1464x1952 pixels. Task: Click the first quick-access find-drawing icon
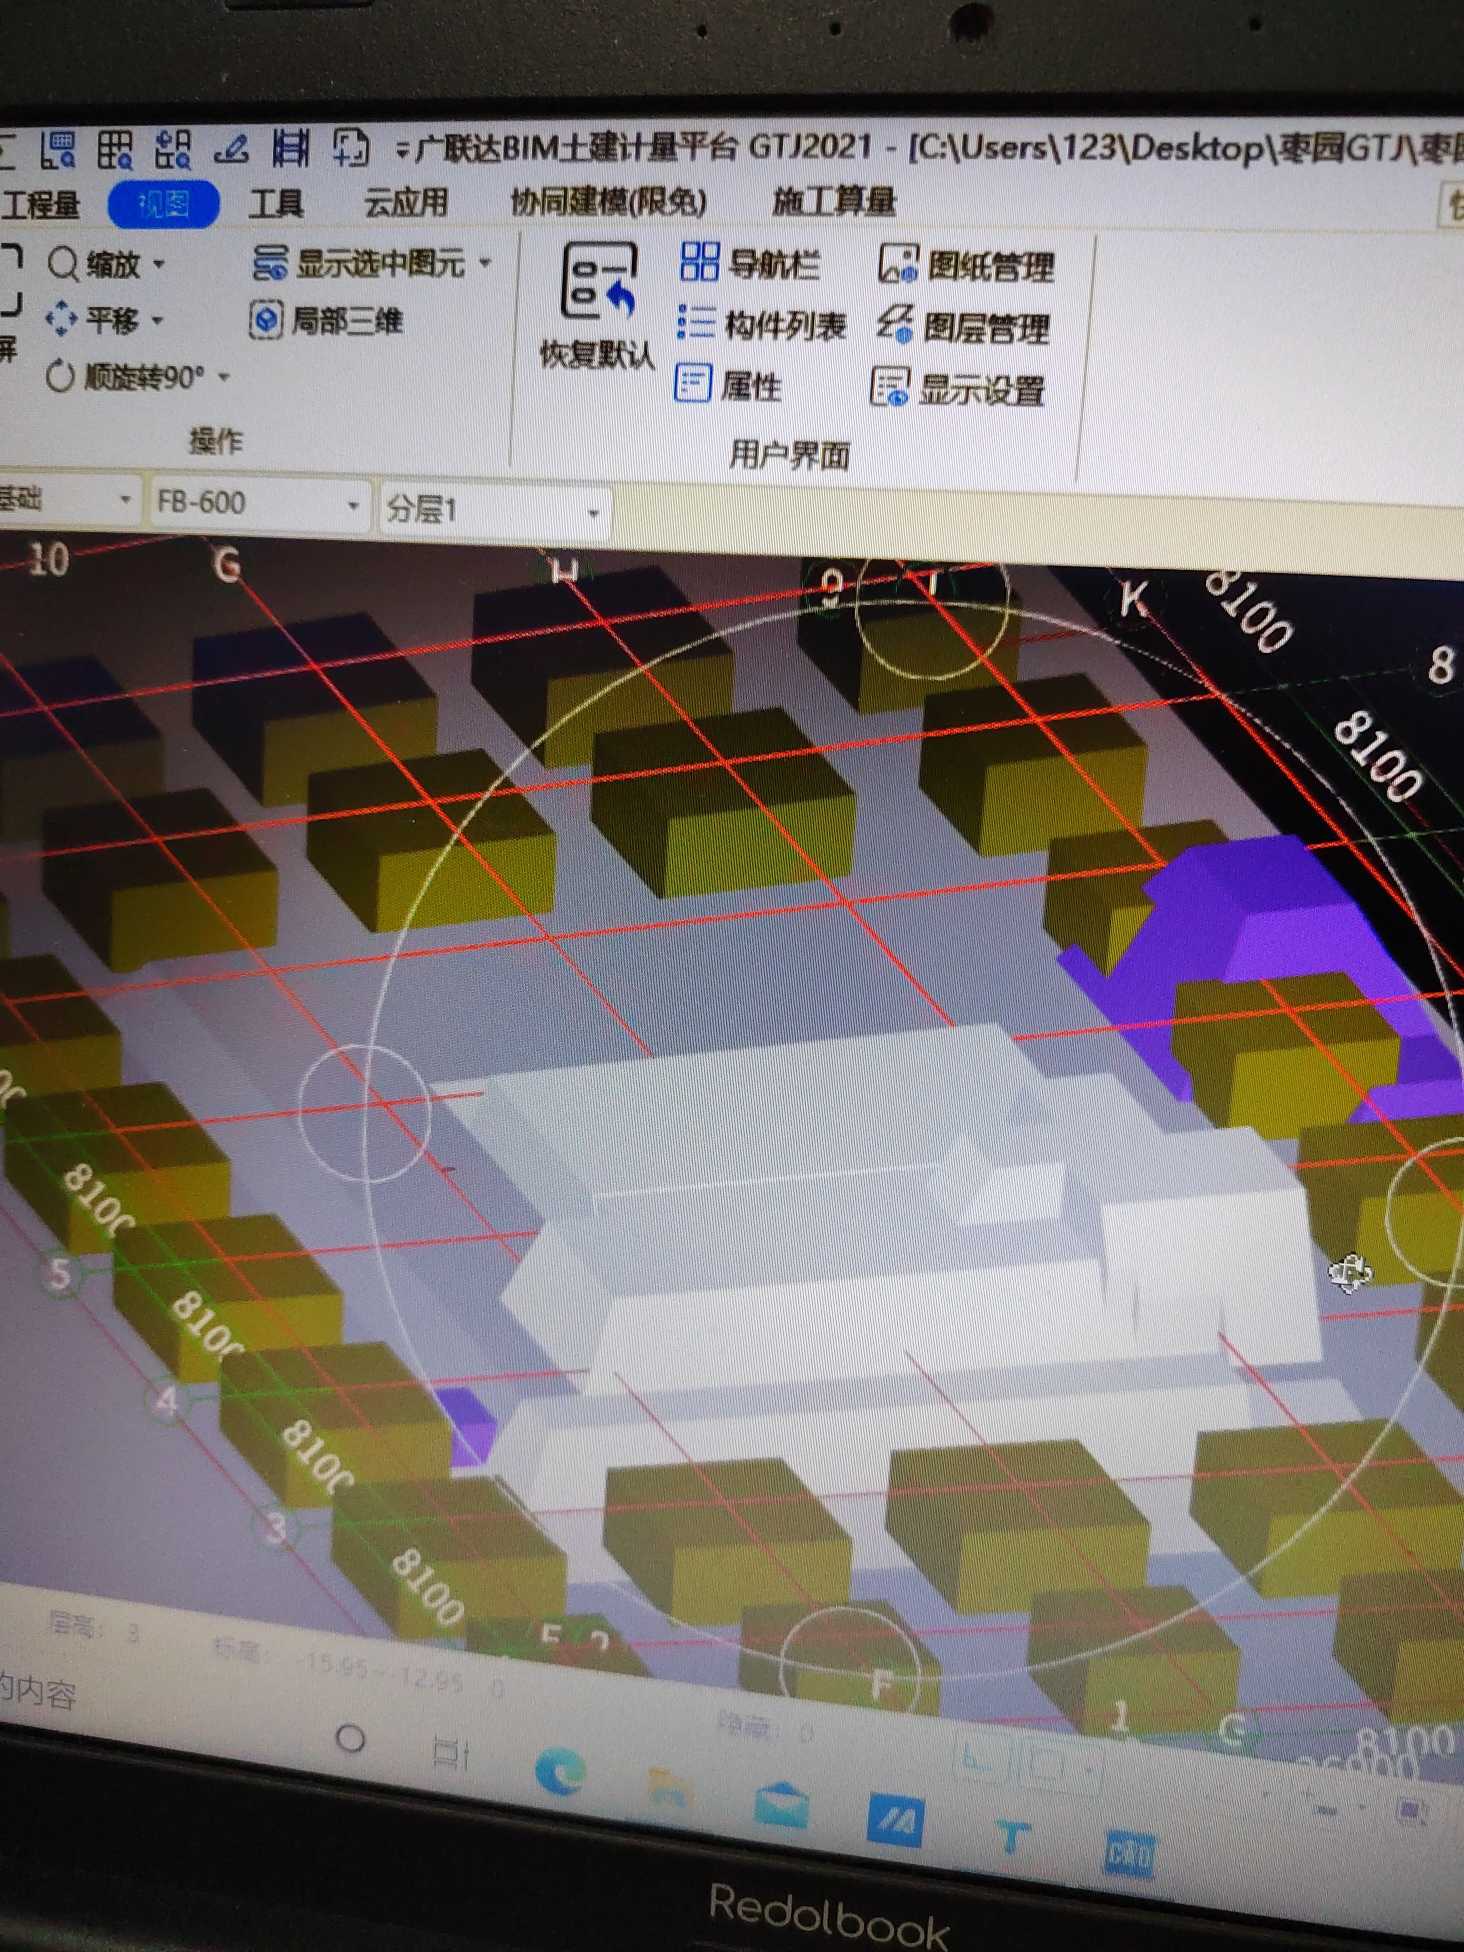(x=58, y=150)
